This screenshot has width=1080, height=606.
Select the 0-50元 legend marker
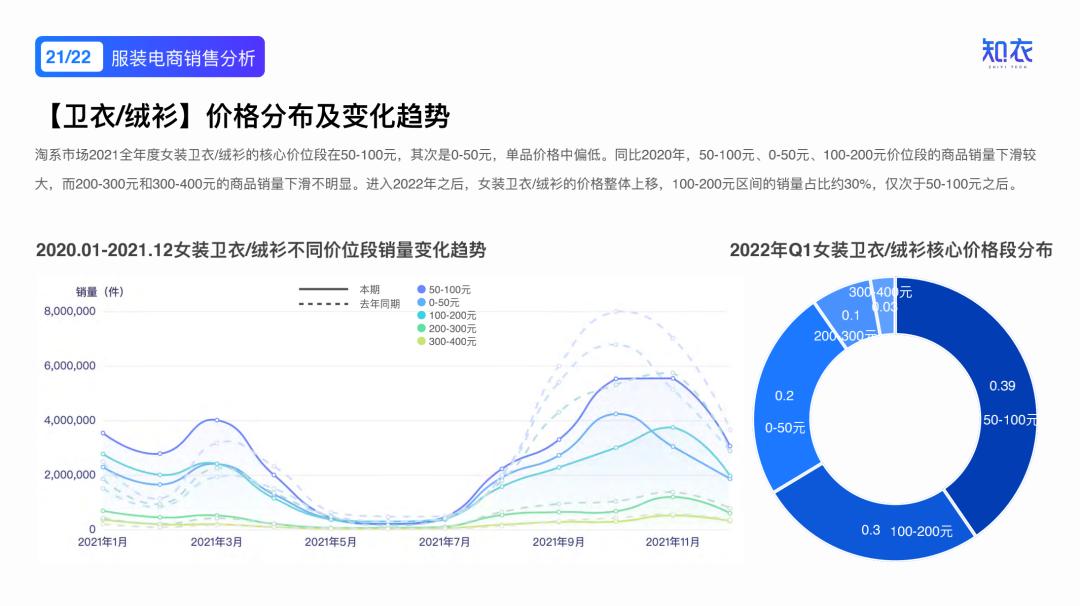(x=420, y=302)
